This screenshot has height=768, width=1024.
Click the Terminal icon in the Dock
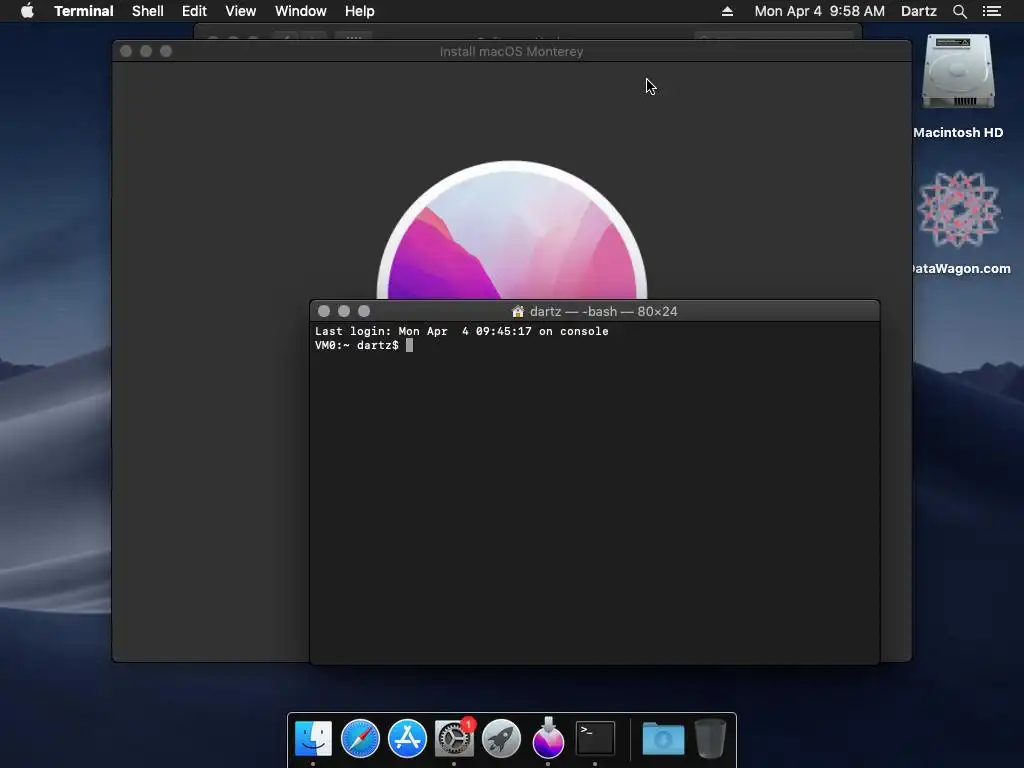tap(595, 739)
